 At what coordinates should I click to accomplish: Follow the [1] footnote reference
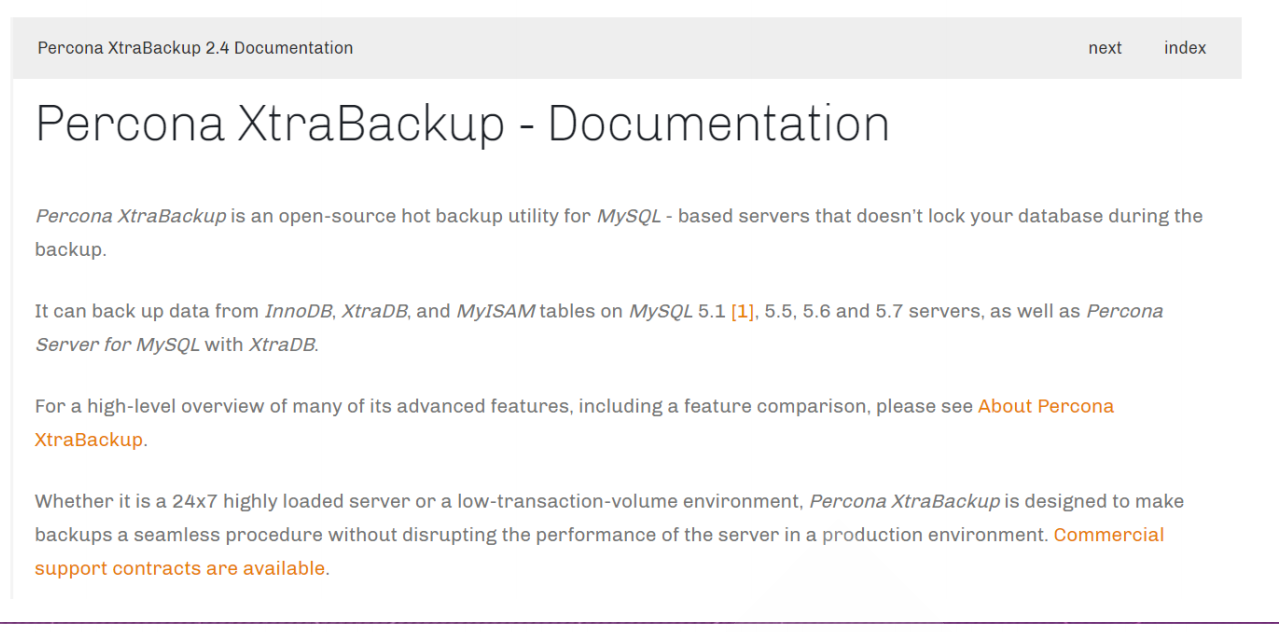(742, 311)
